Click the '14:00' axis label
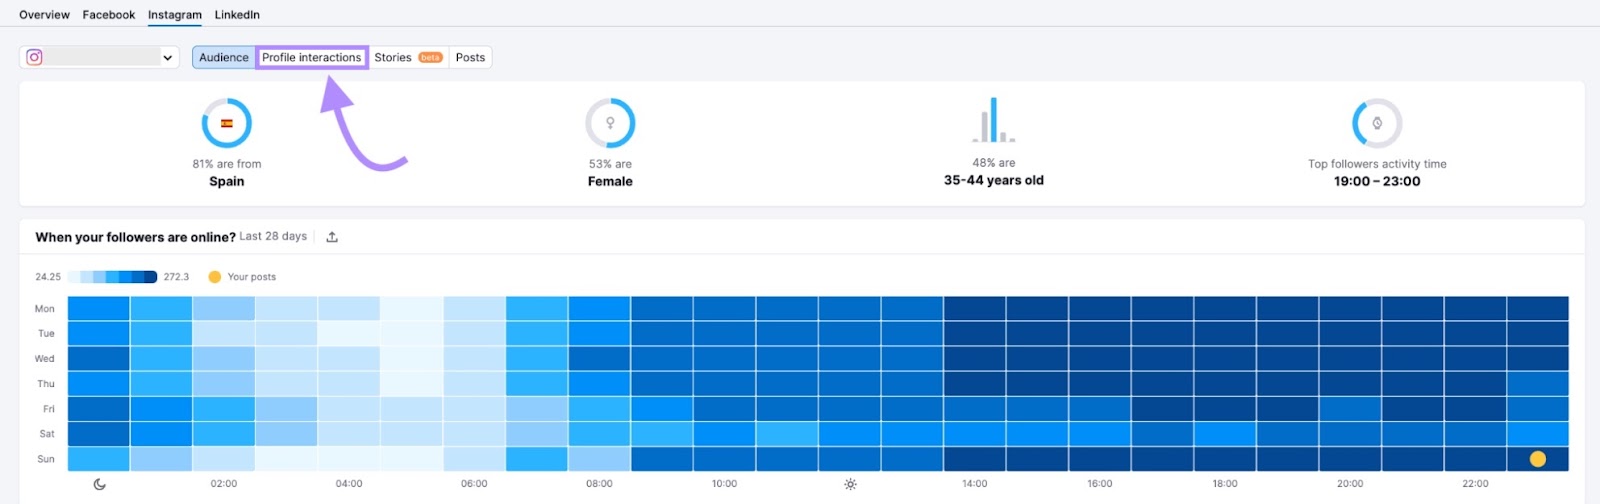 pyautogui.click(x=975, y=484)
